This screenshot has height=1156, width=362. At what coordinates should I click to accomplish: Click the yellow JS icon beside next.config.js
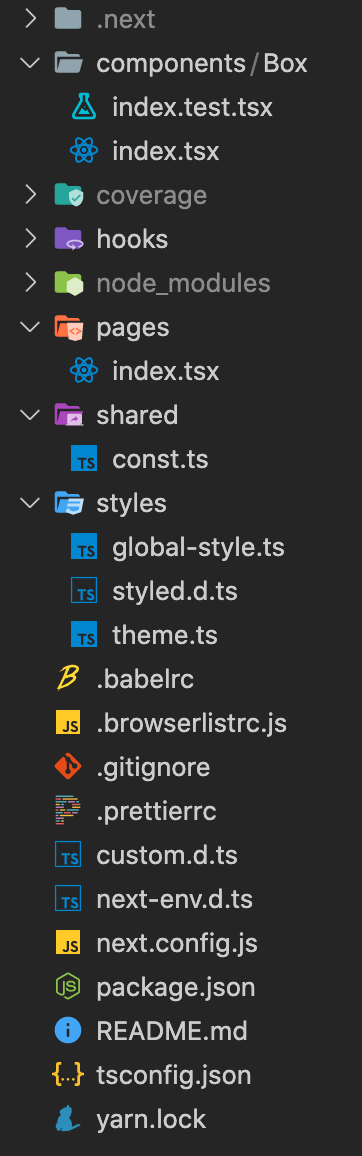(68, 943)
